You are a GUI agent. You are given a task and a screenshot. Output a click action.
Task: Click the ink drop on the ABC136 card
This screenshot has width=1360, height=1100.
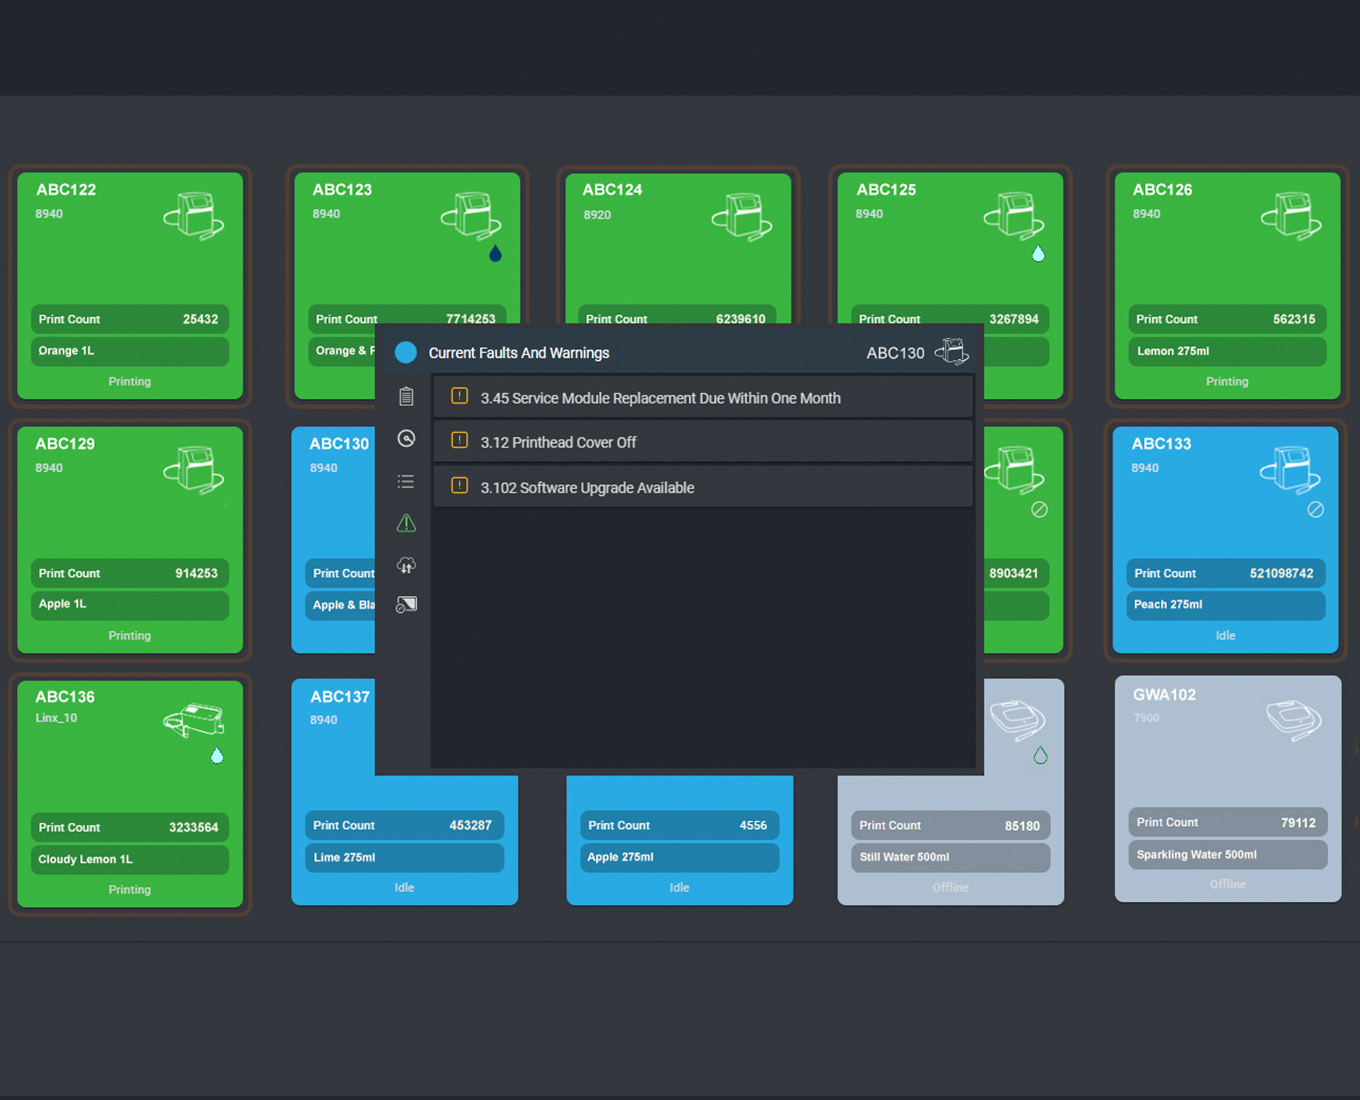(x=217, y=755)
